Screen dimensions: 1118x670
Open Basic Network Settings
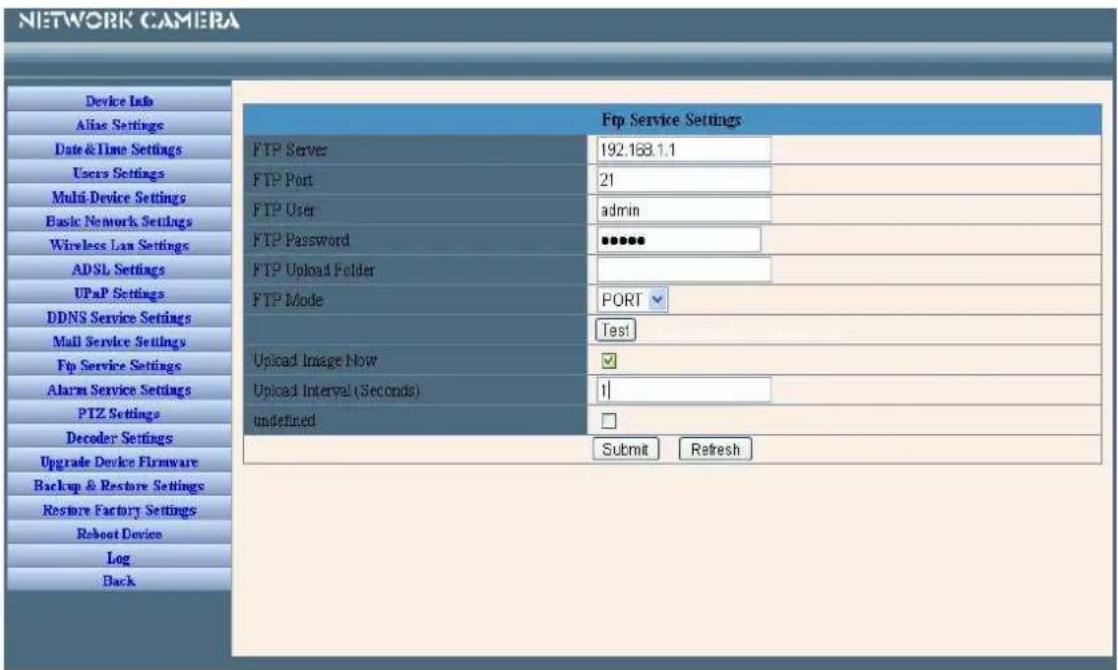(119, 222)
